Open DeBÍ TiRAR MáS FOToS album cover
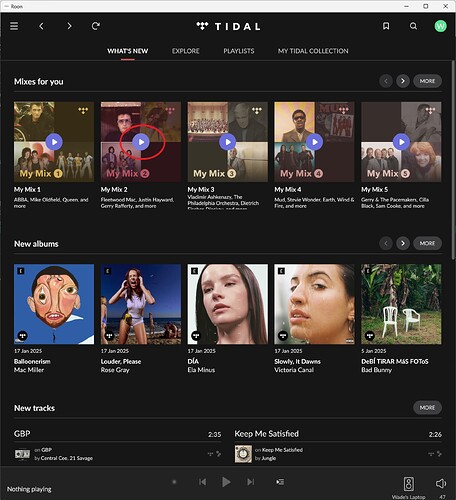 pos(401,304)
